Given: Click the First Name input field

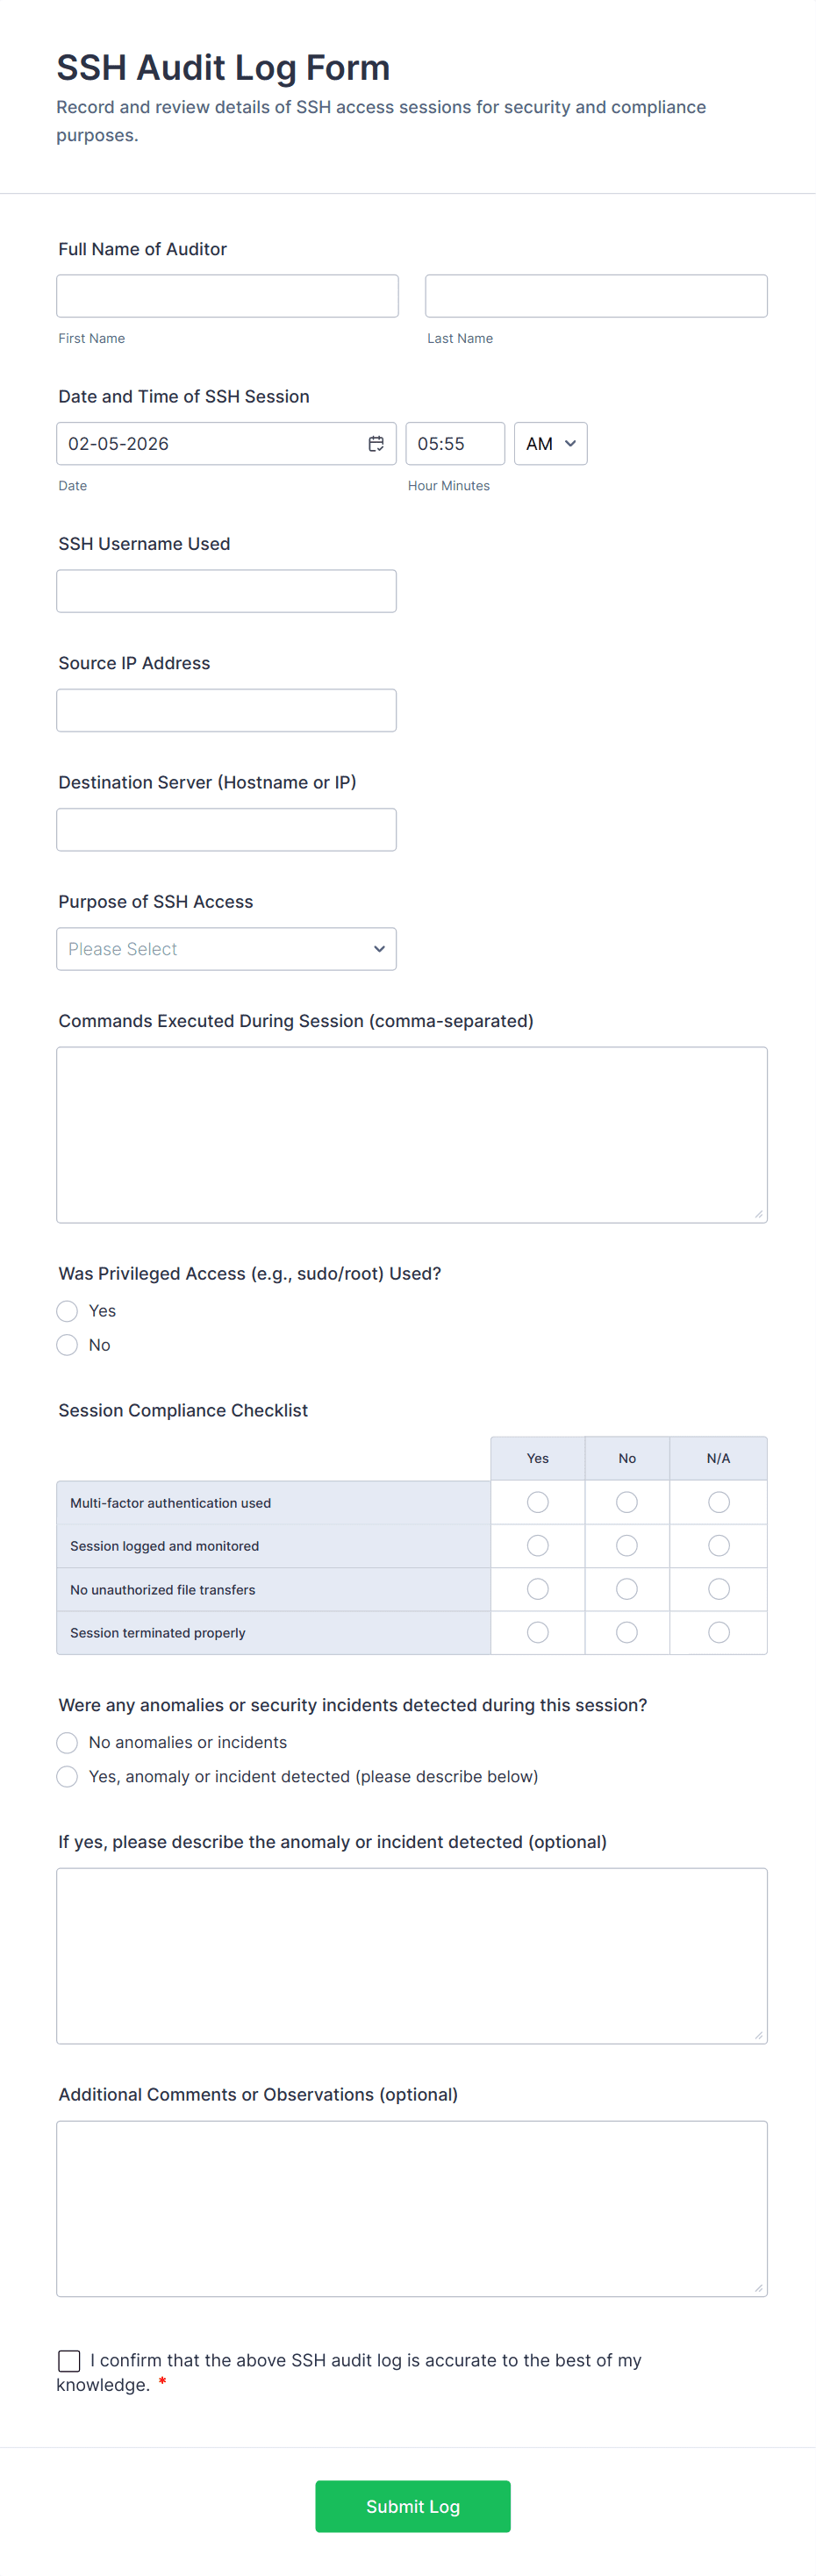Looking at the screenshot, I should tap(227, 296).
